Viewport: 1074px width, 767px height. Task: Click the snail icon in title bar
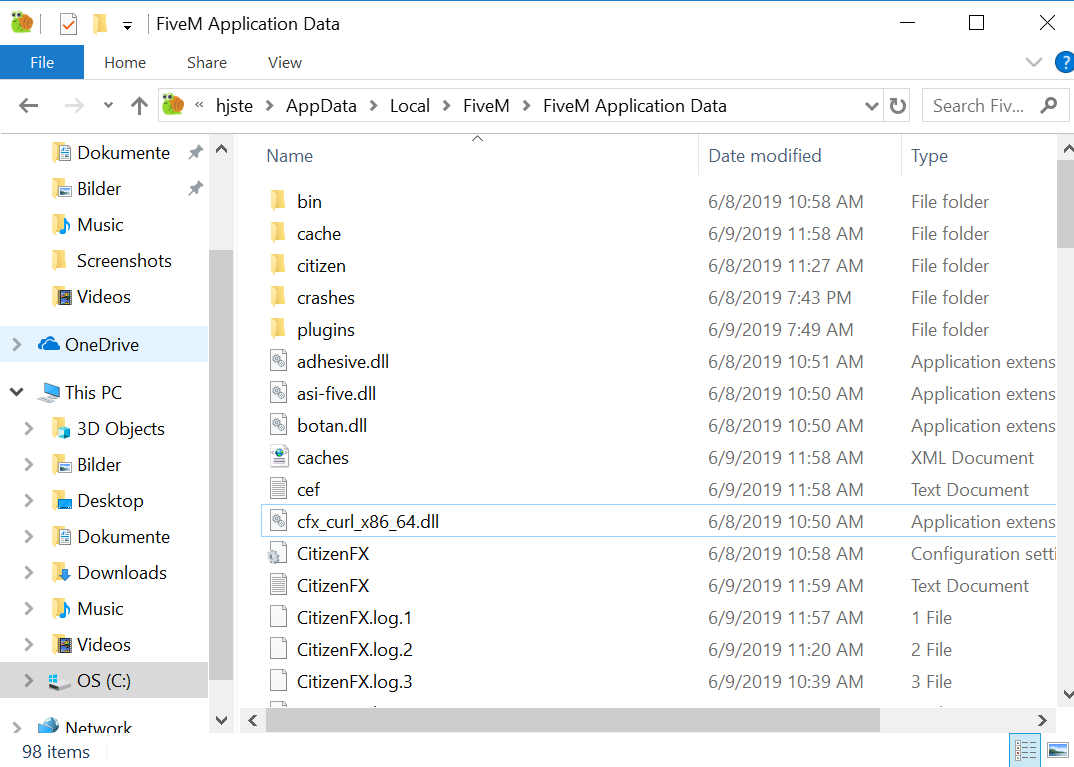22,23
